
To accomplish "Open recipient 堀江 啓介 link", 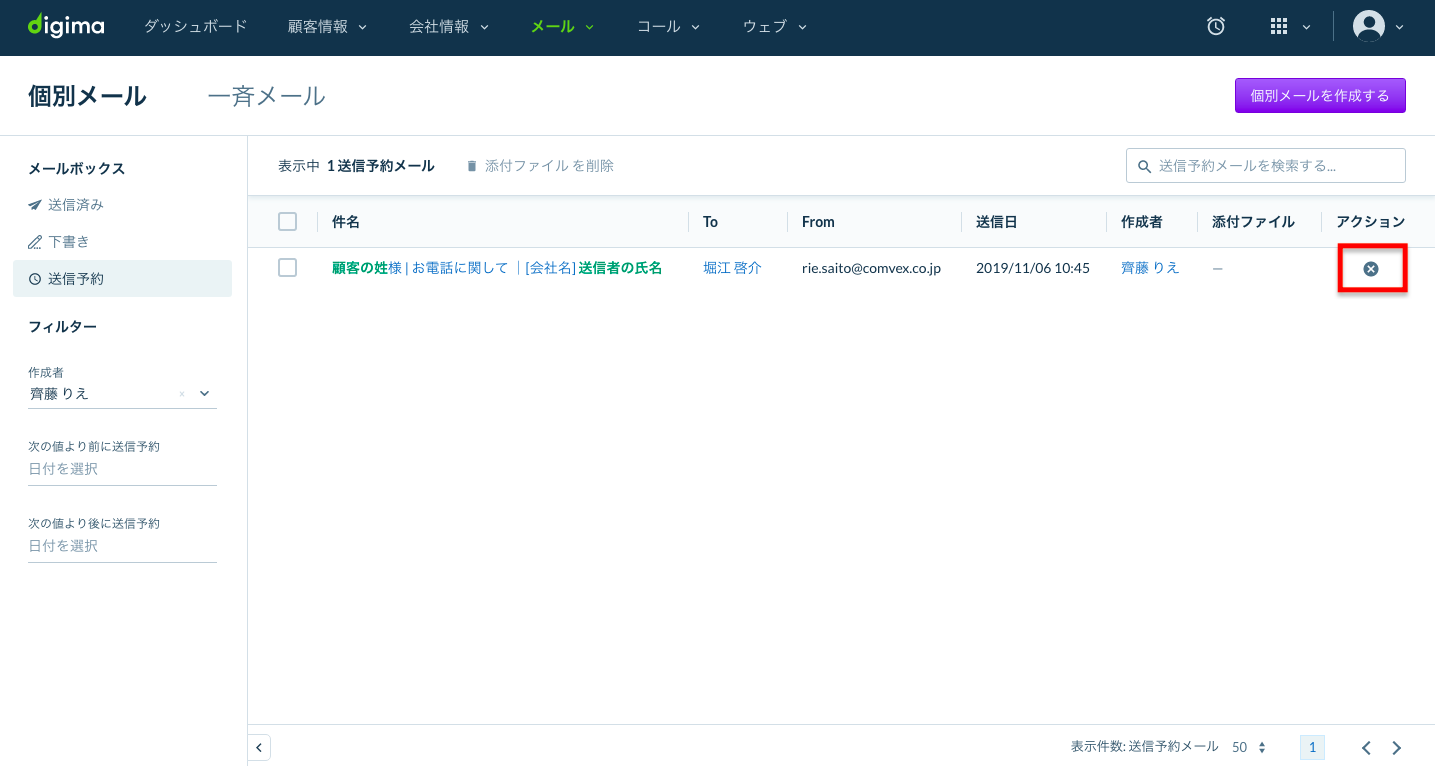I will (732, 268).
